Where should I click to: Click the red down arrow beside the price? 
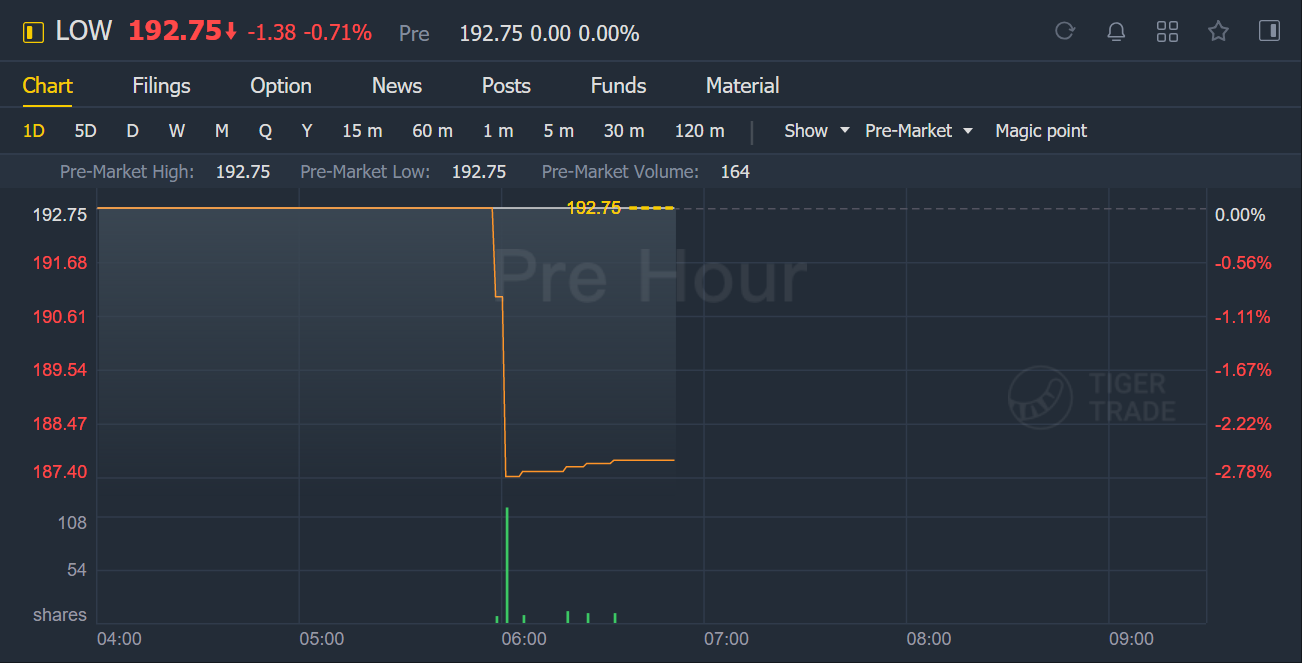pyautogui.click(x=231, y=33)
